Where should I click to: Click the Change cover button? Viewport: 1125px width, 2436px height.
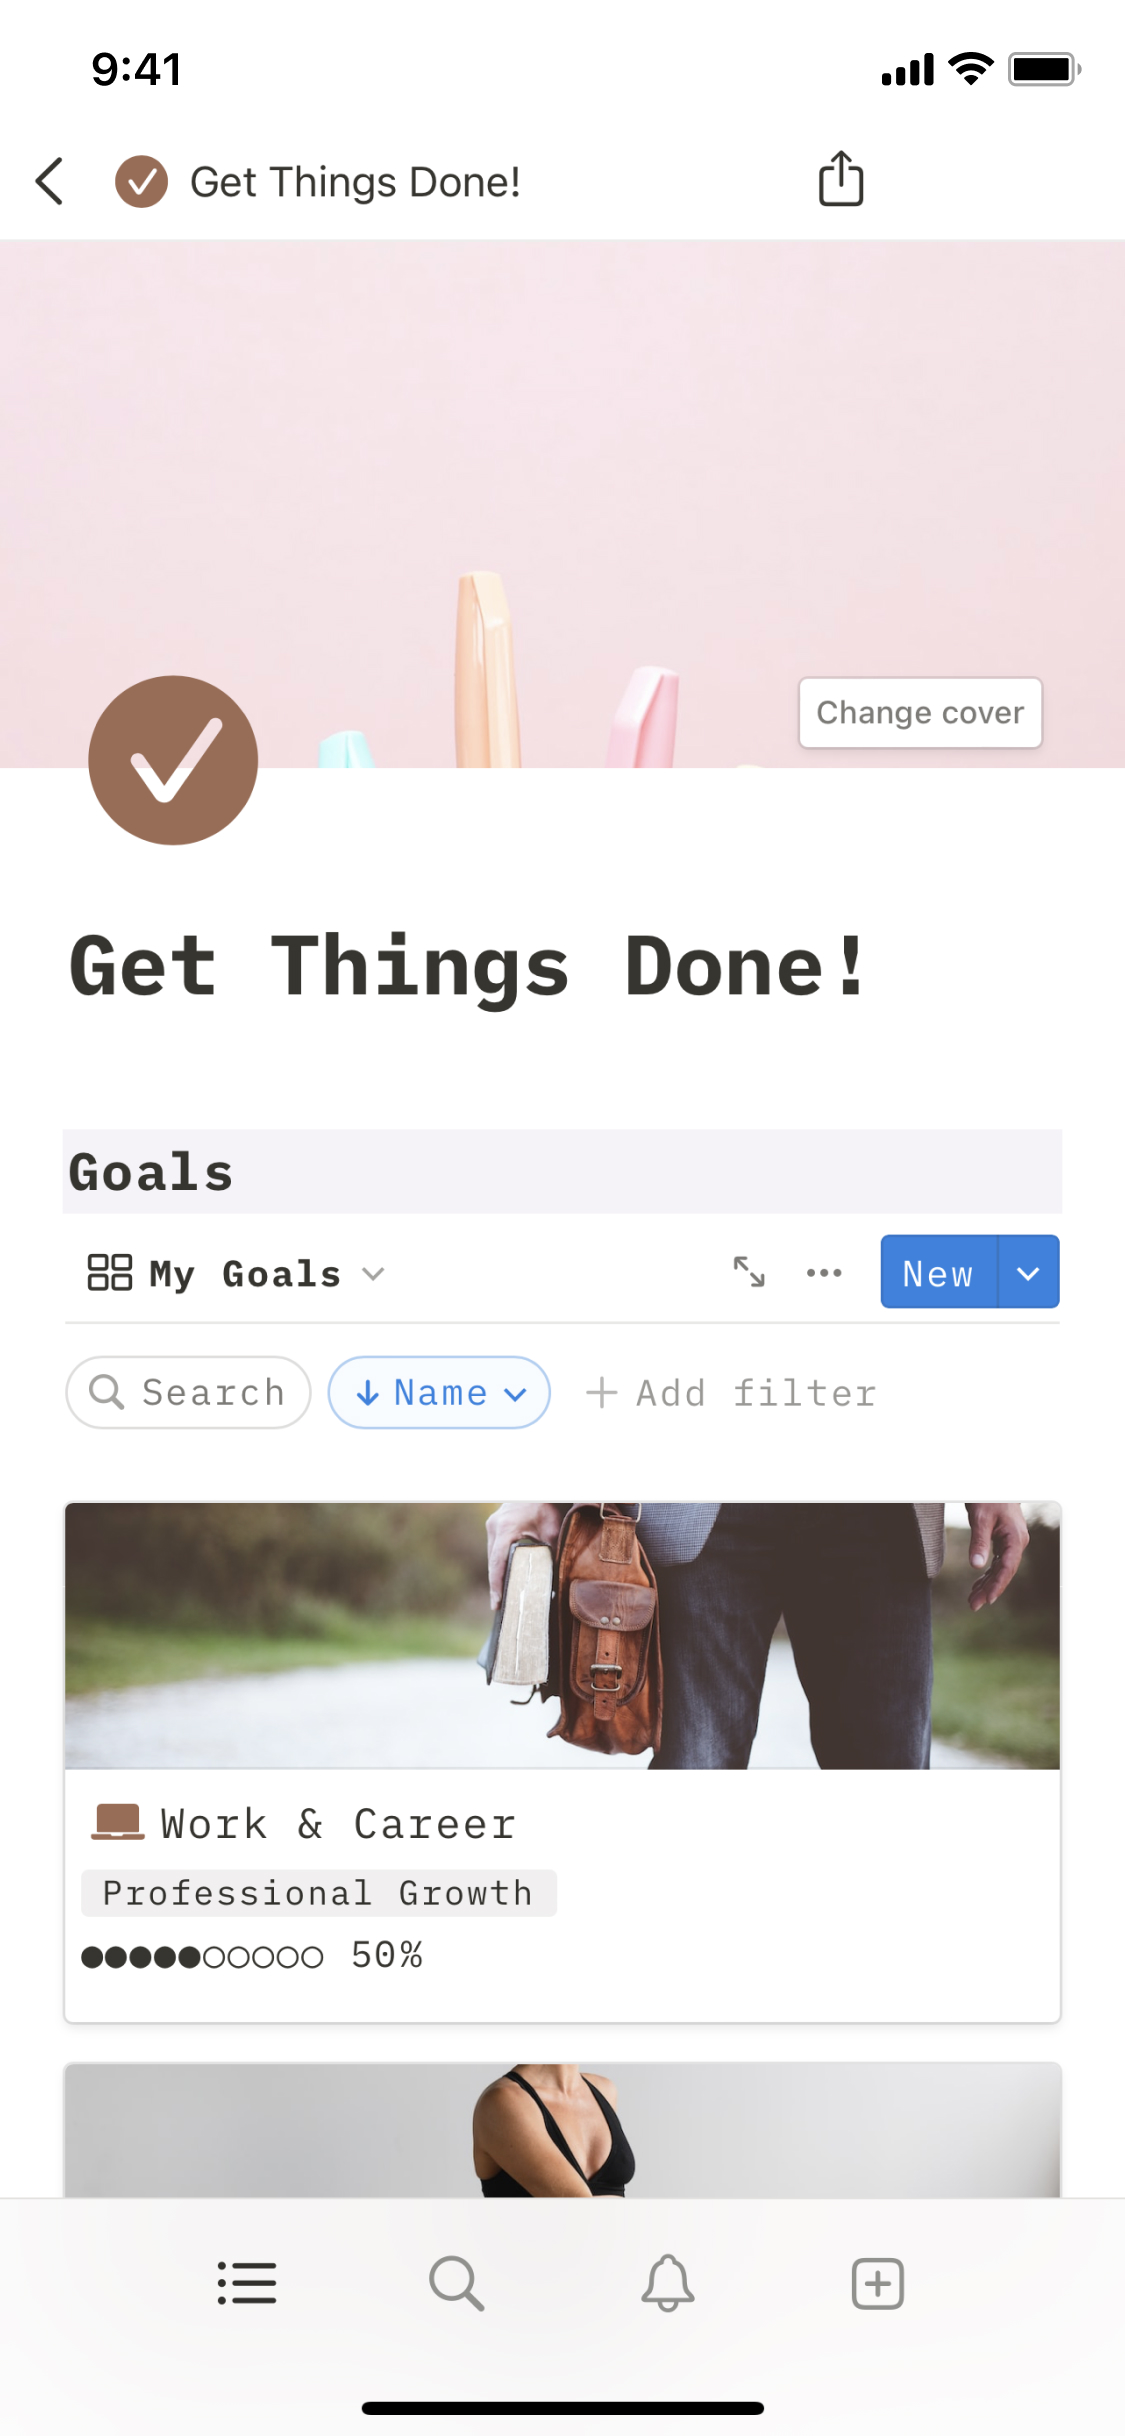pyautogui.click(x=920, y=713)
